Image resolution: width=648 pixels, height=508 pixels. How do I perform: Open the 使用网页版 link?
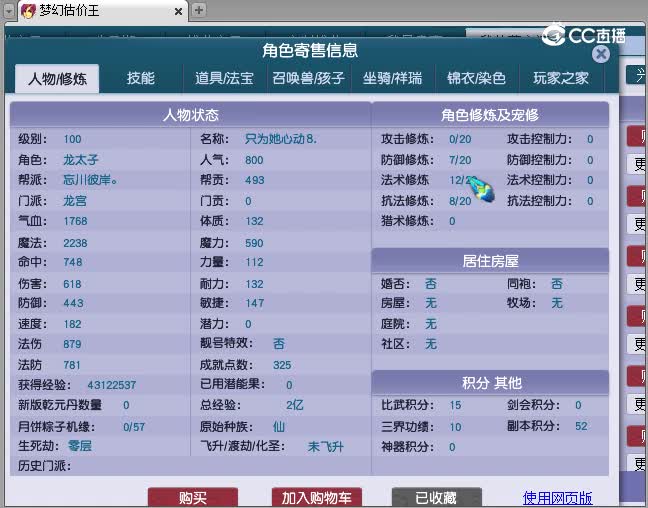click(x=557, y=498)
